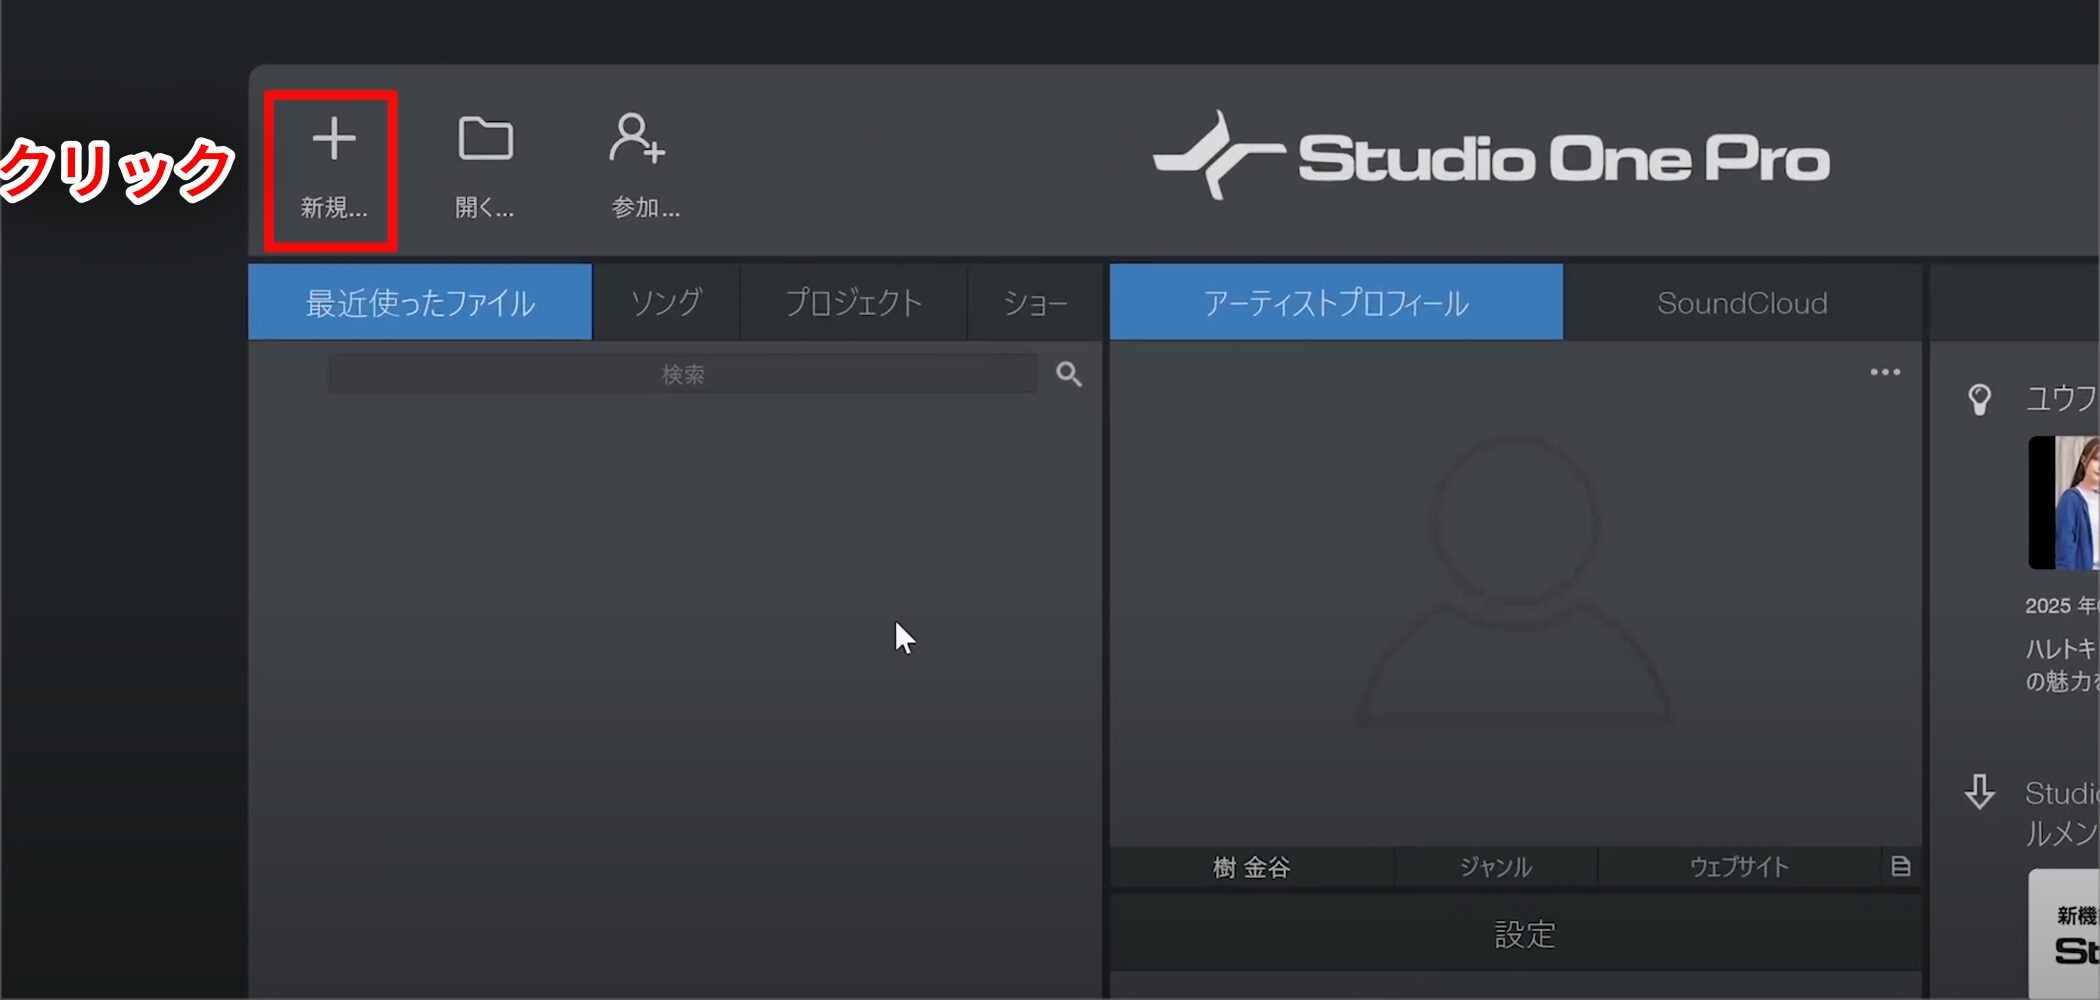Switch to the SoundCloud tab
Image resolution: width=2100 pixels, height=1000 pixels.
tap(1741, 303)
